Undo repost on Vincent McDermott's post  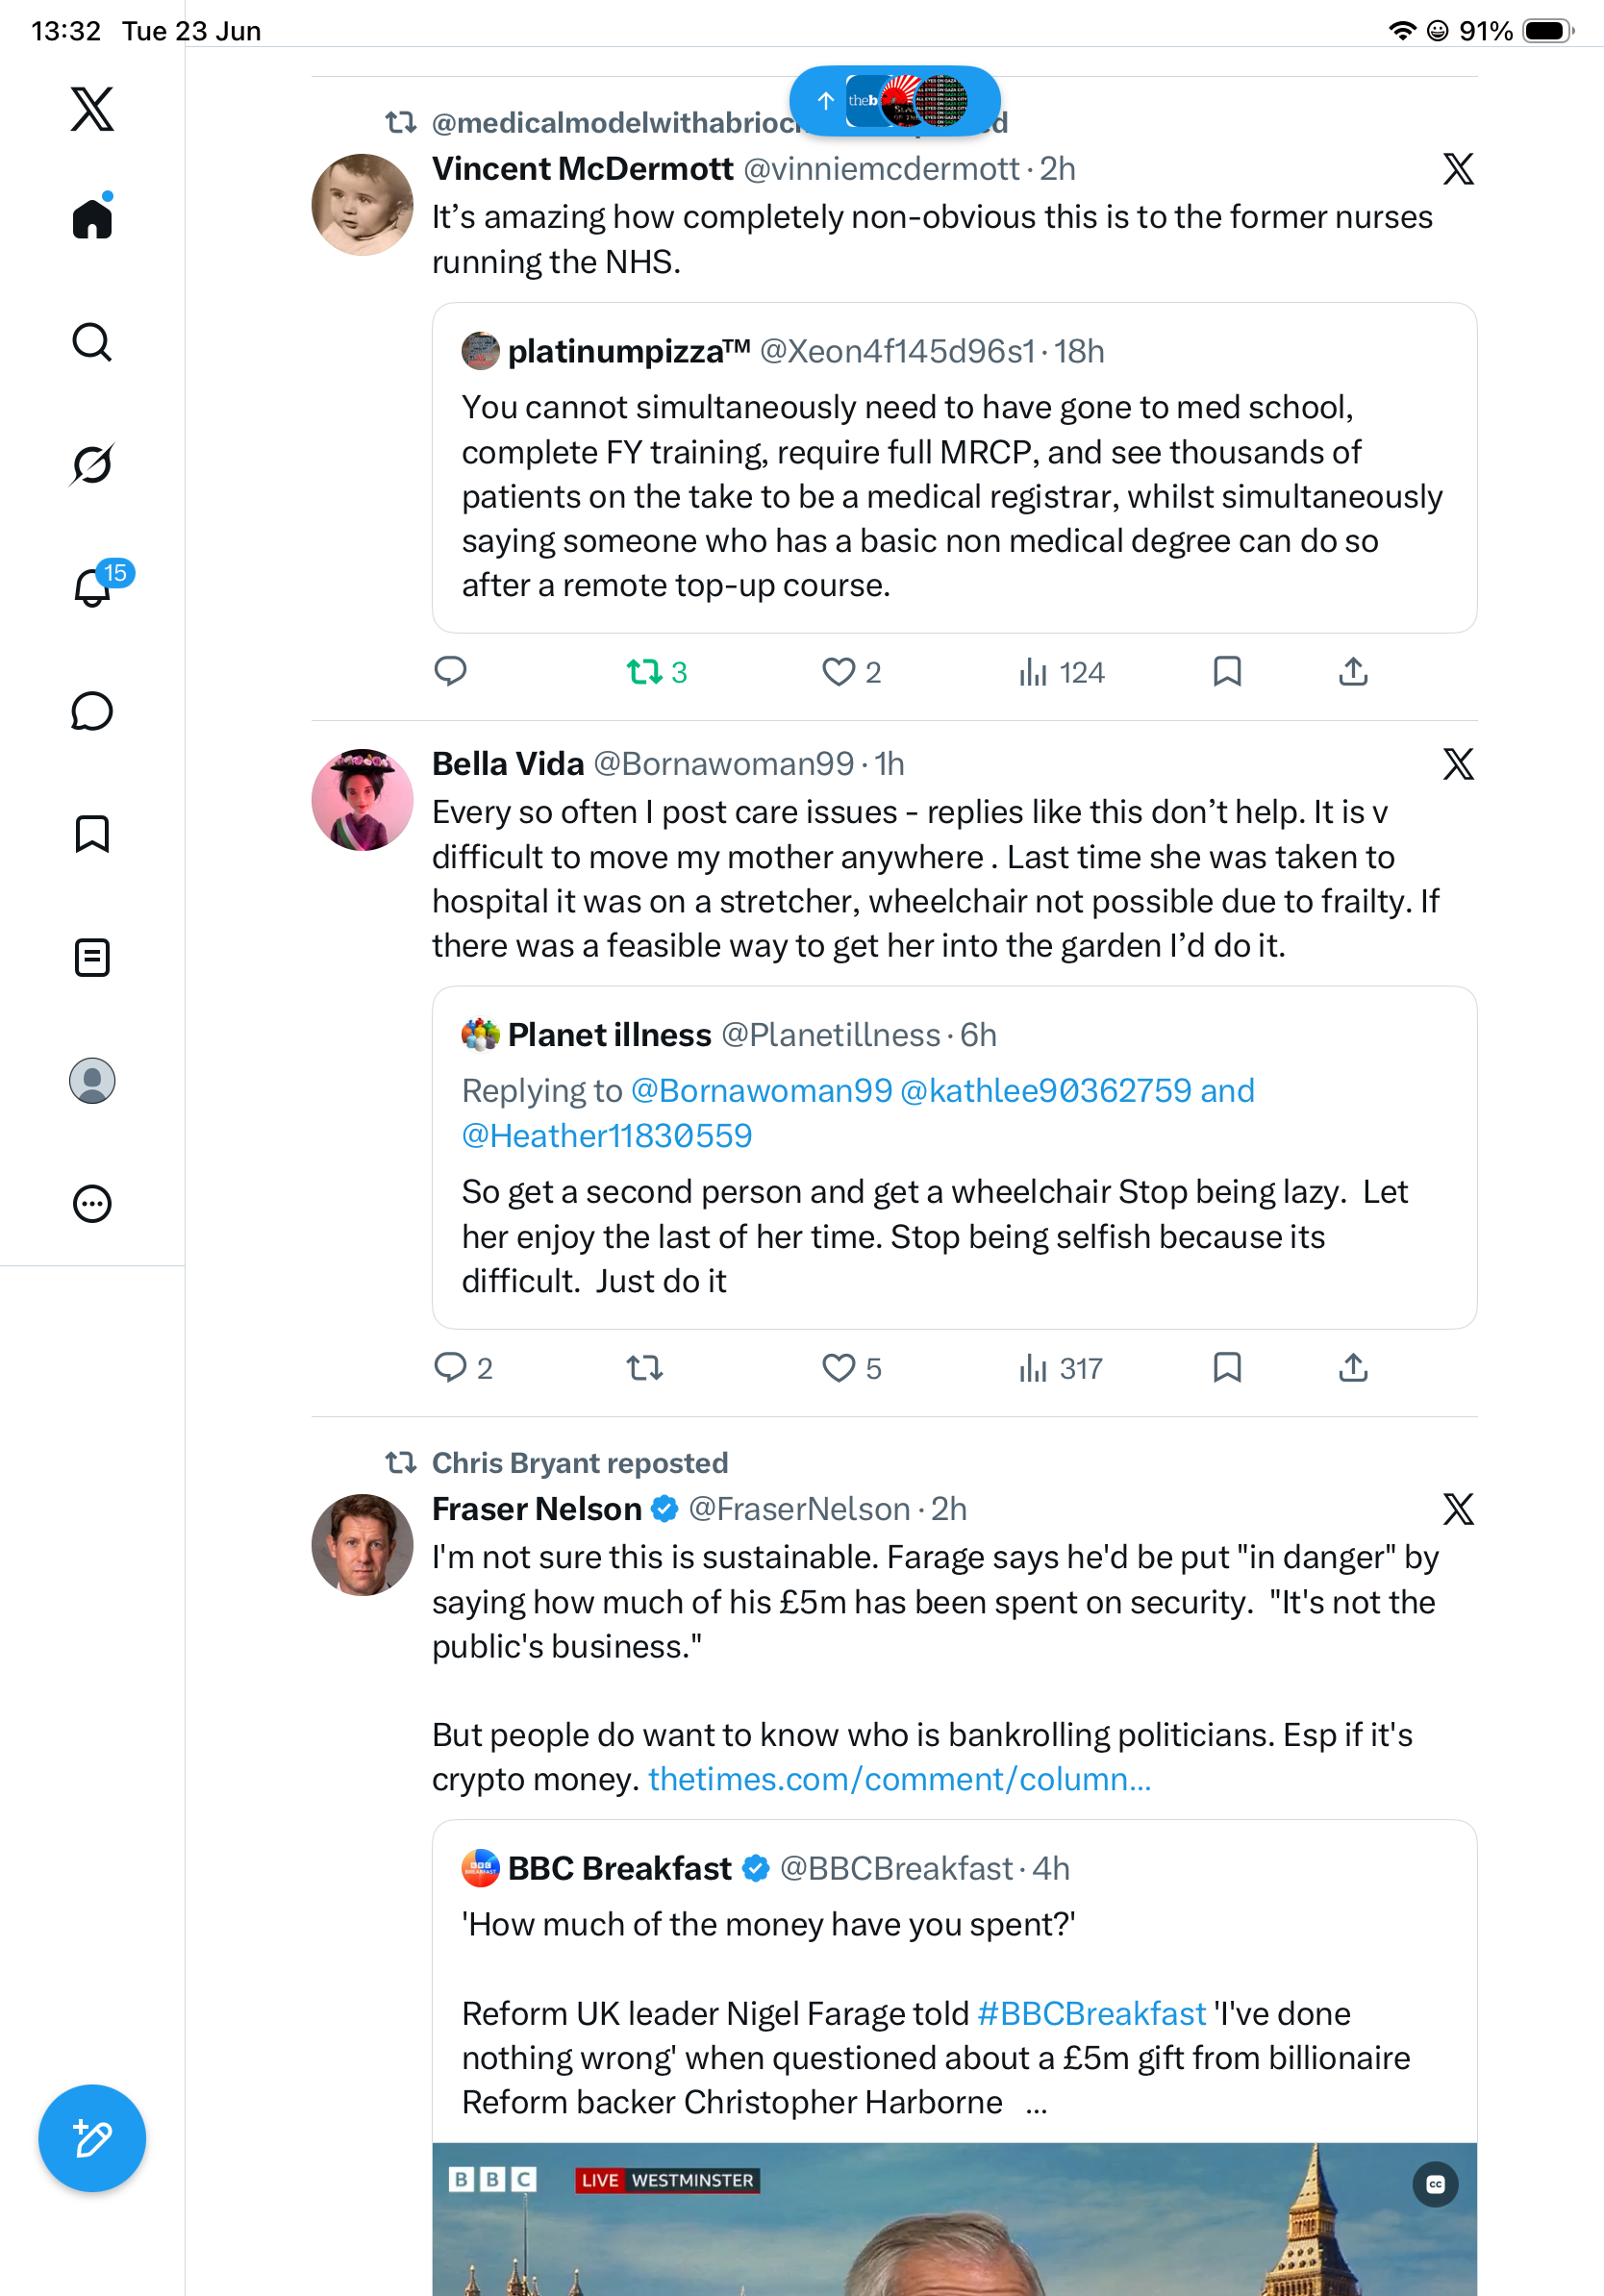(x=656, y=672)
